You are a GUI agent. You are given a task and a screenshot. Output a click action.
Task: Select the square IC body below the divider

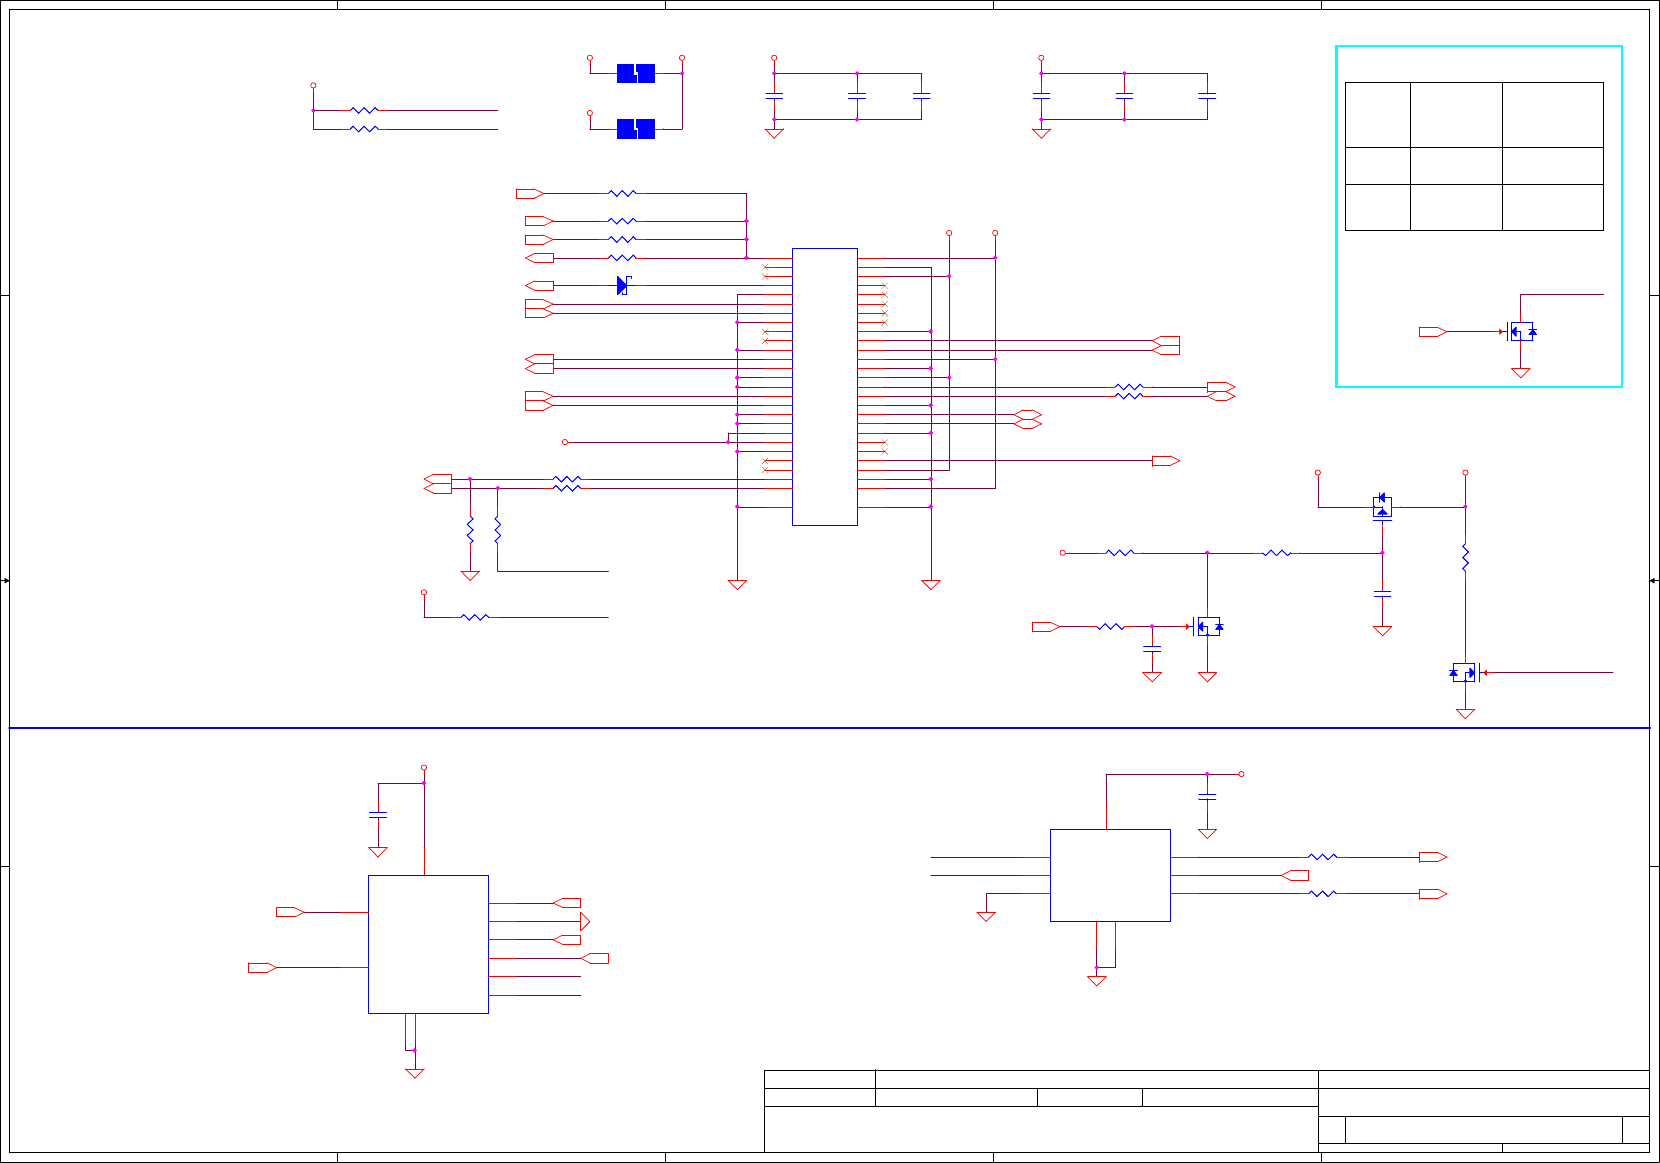[428, 945]
